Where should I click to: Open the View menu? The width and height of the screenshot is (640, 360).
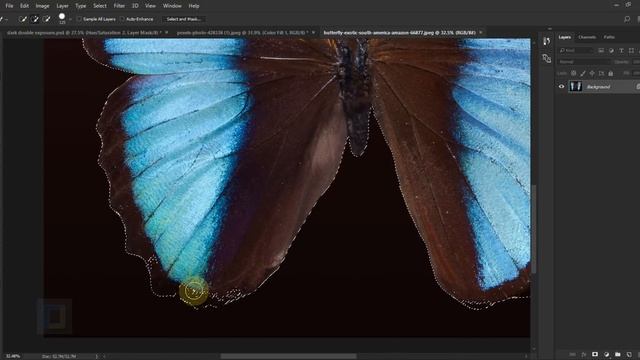pyautogui.click(x=151, y=6)
